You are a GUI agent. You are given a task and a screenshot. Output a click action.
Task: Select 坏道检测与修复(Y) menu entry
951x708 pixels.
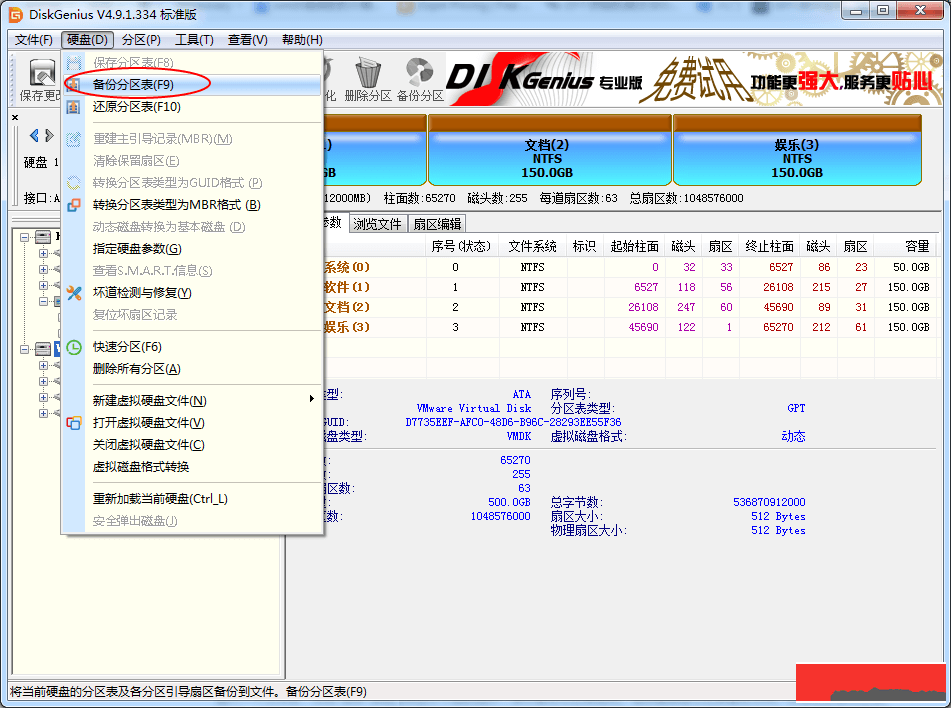[142, 293]
